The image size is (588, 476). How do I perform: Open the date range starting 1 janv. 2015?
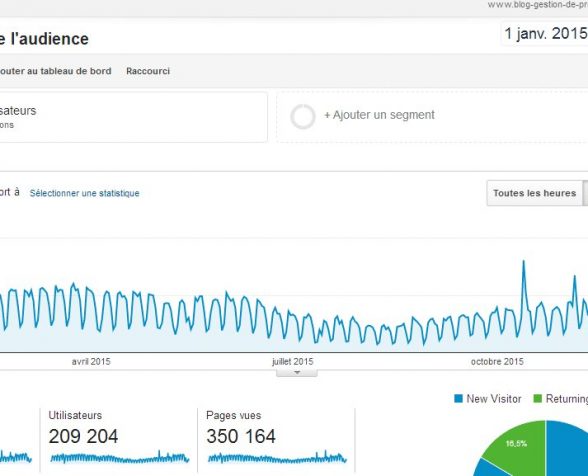545,34
